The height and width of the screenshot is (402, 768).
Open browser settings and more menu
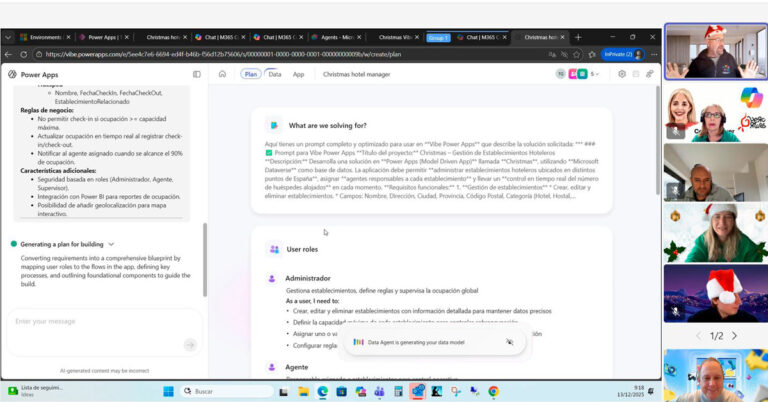(x=654, y=54)
